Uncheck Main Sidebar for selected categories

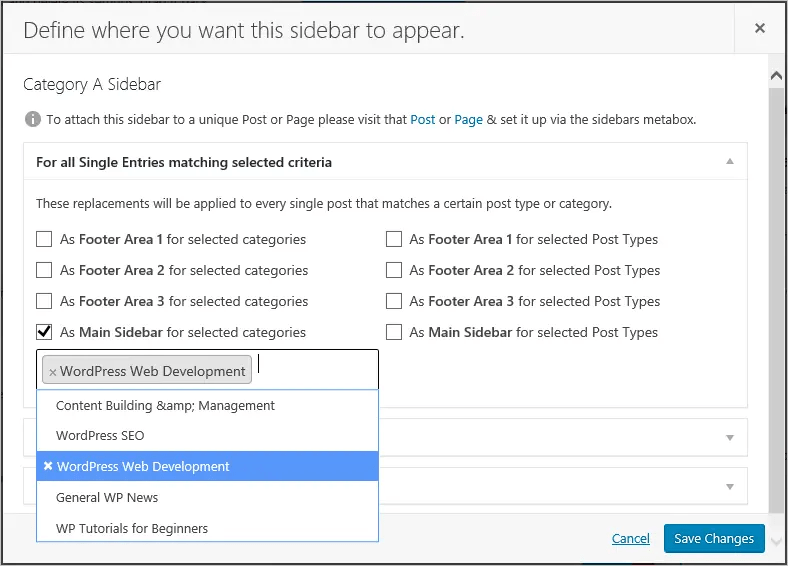click(44, 332)
